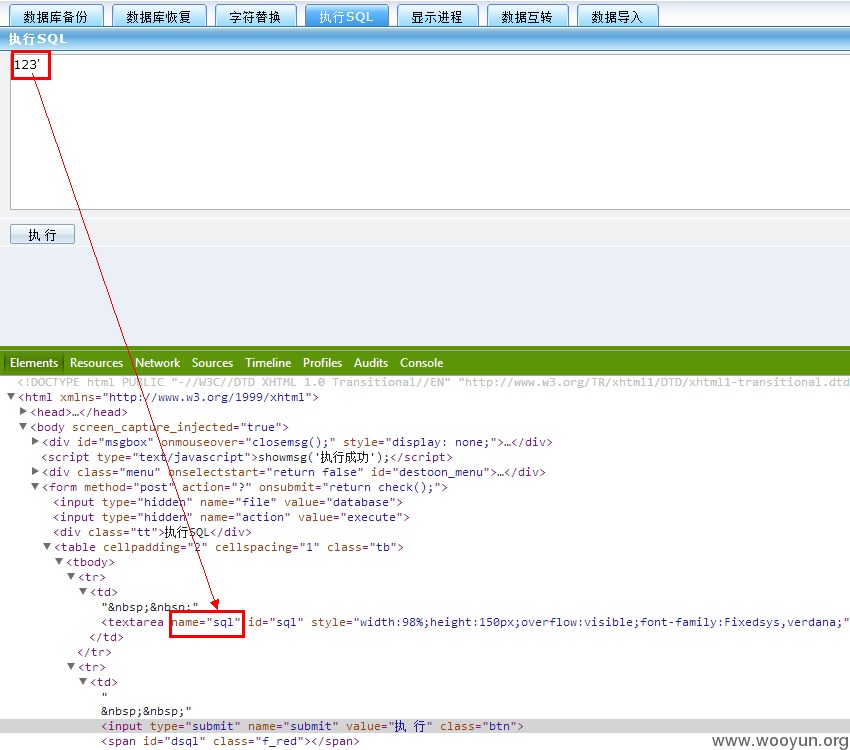
Task: Select the span id="dsql" line
Action: pos(230,741)
